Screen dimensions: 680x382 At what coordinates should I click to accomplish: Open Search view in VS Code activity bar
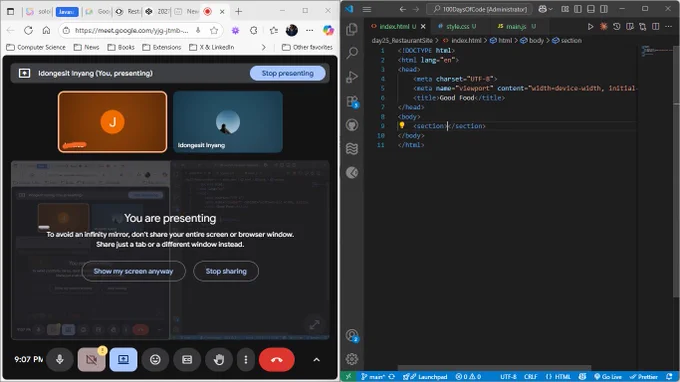click(352, 53)
